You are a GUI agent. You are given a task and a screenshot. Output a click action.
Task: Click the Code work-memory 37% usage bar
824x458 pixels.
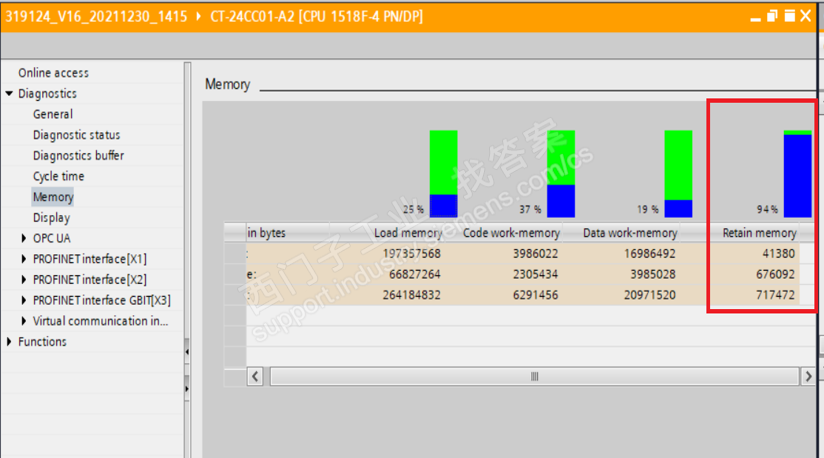561,174
